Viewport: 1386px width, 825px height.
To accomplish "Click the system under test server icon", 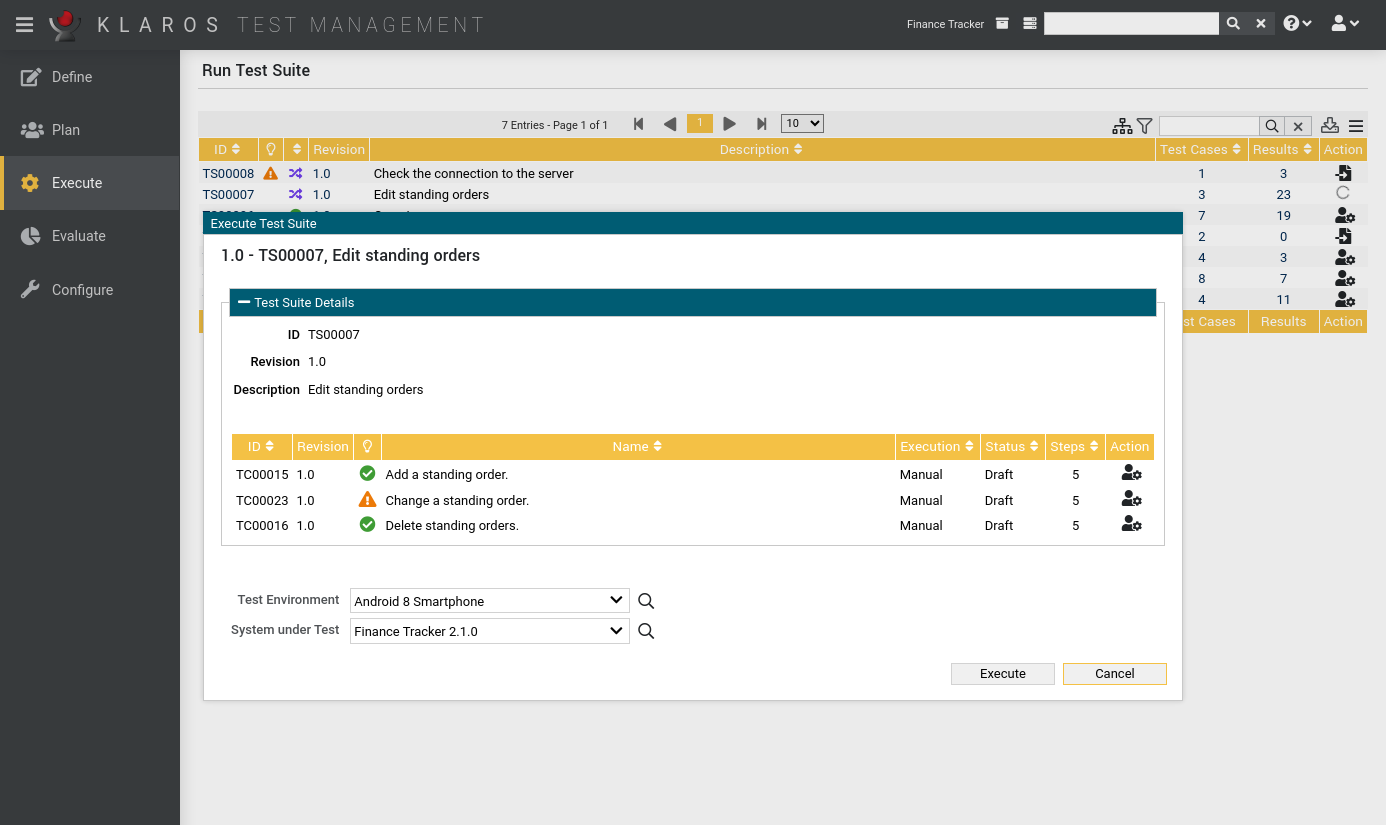I will pyautogui.click(x=1029, y=23).
